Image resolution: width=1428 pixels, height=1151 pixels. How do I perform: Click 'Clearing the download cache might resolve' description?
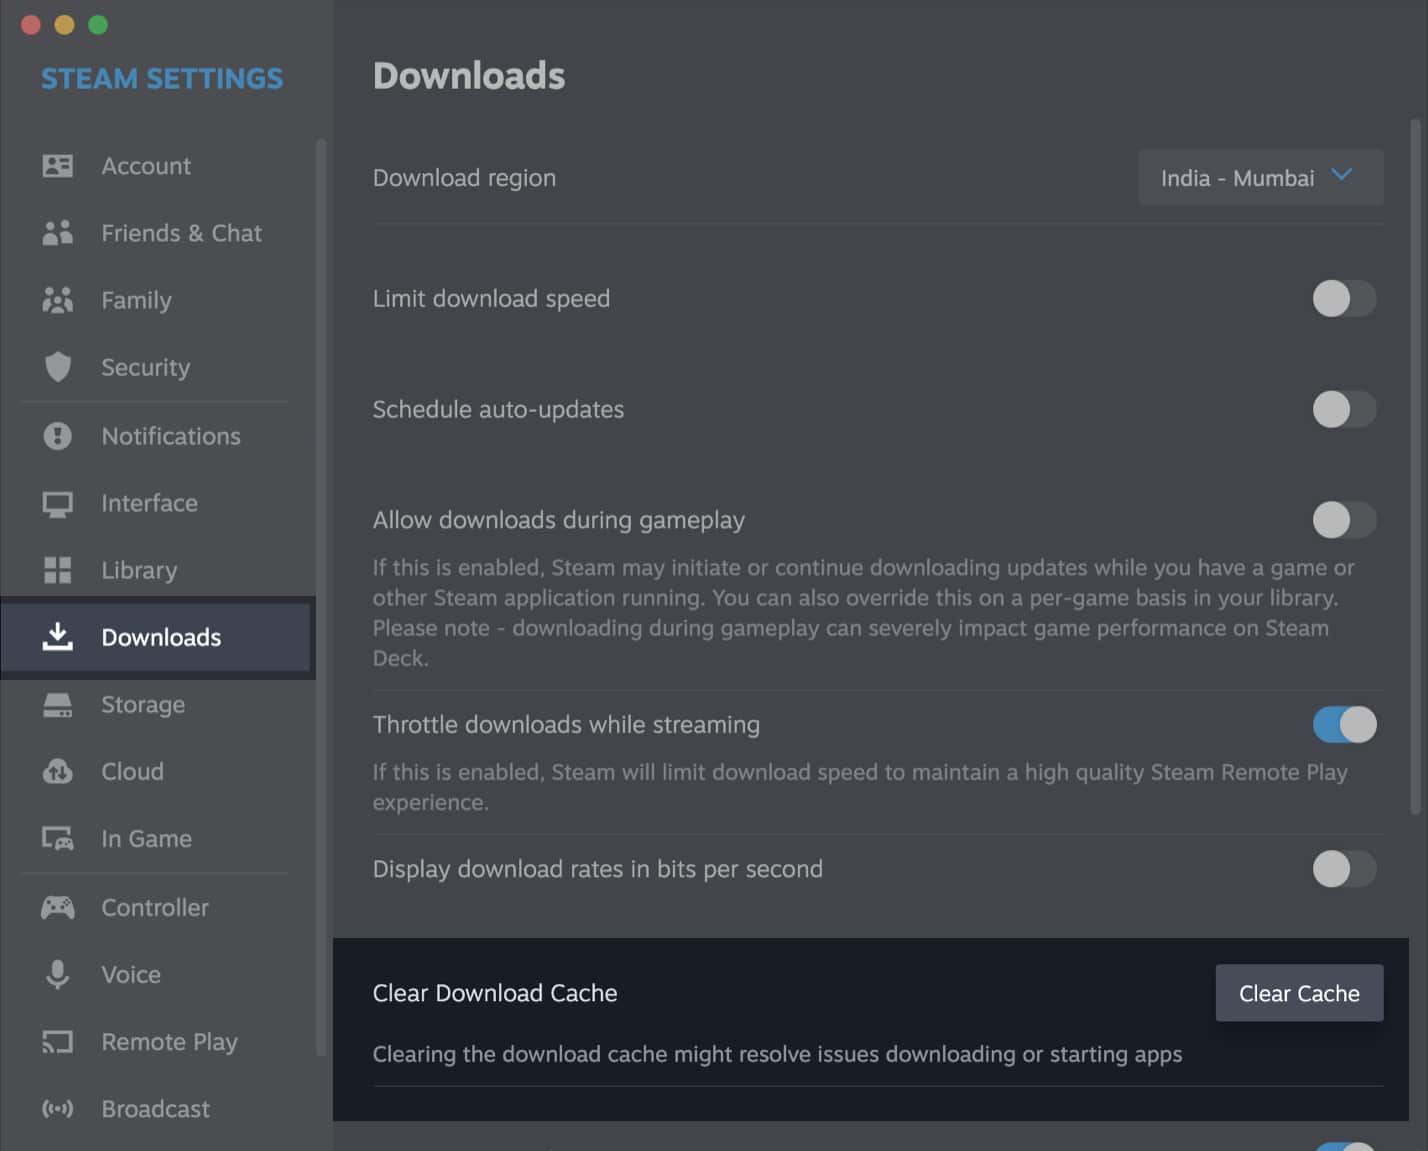point(777,1054)
